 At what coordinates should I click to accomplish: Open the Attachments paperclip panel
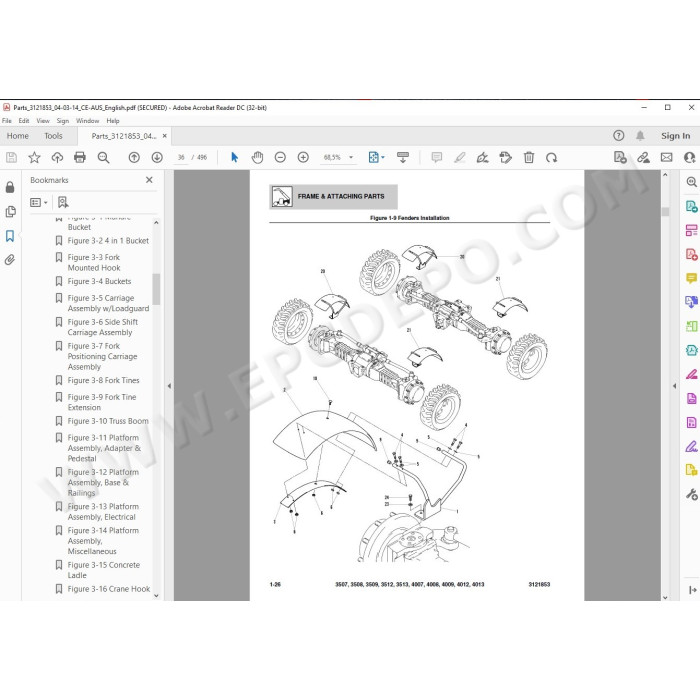(x=10, y=260)
